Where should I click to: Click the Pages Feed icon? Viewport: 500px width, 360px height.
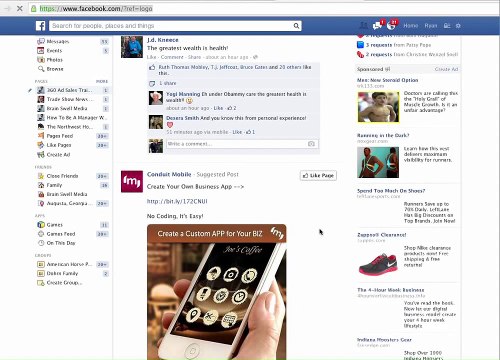pos(41,136)
